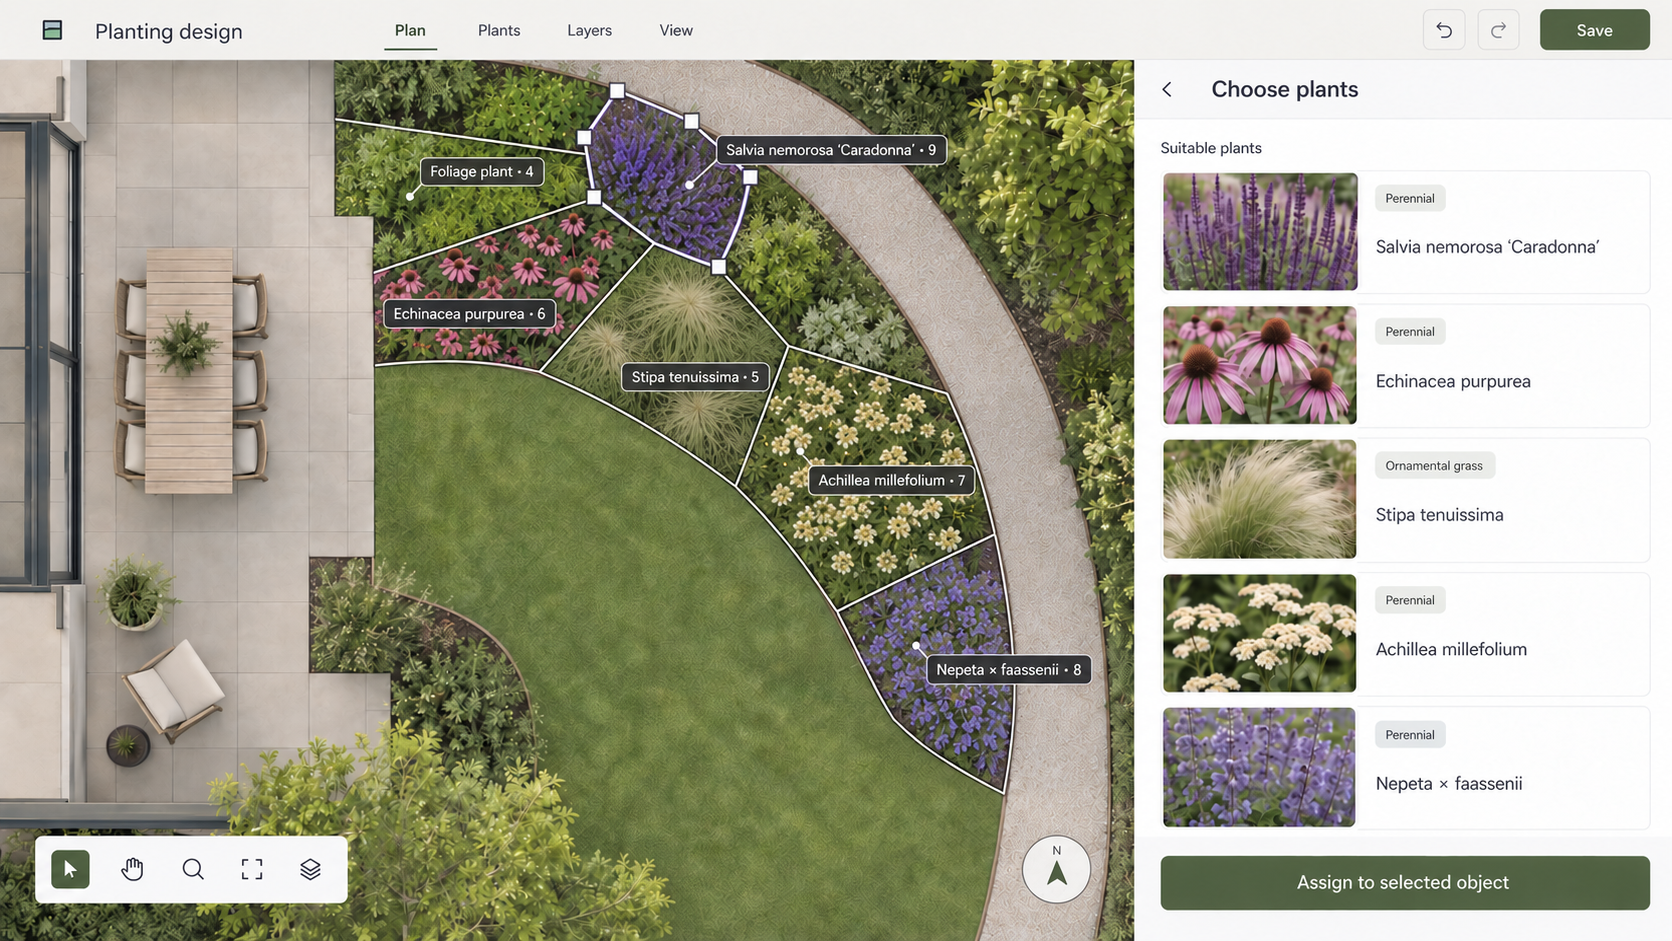The width and height of the screenshot is (1672, 941).
Task: Click the 'Achillea millefolium • 7' map label
Action: click(892, 480)
